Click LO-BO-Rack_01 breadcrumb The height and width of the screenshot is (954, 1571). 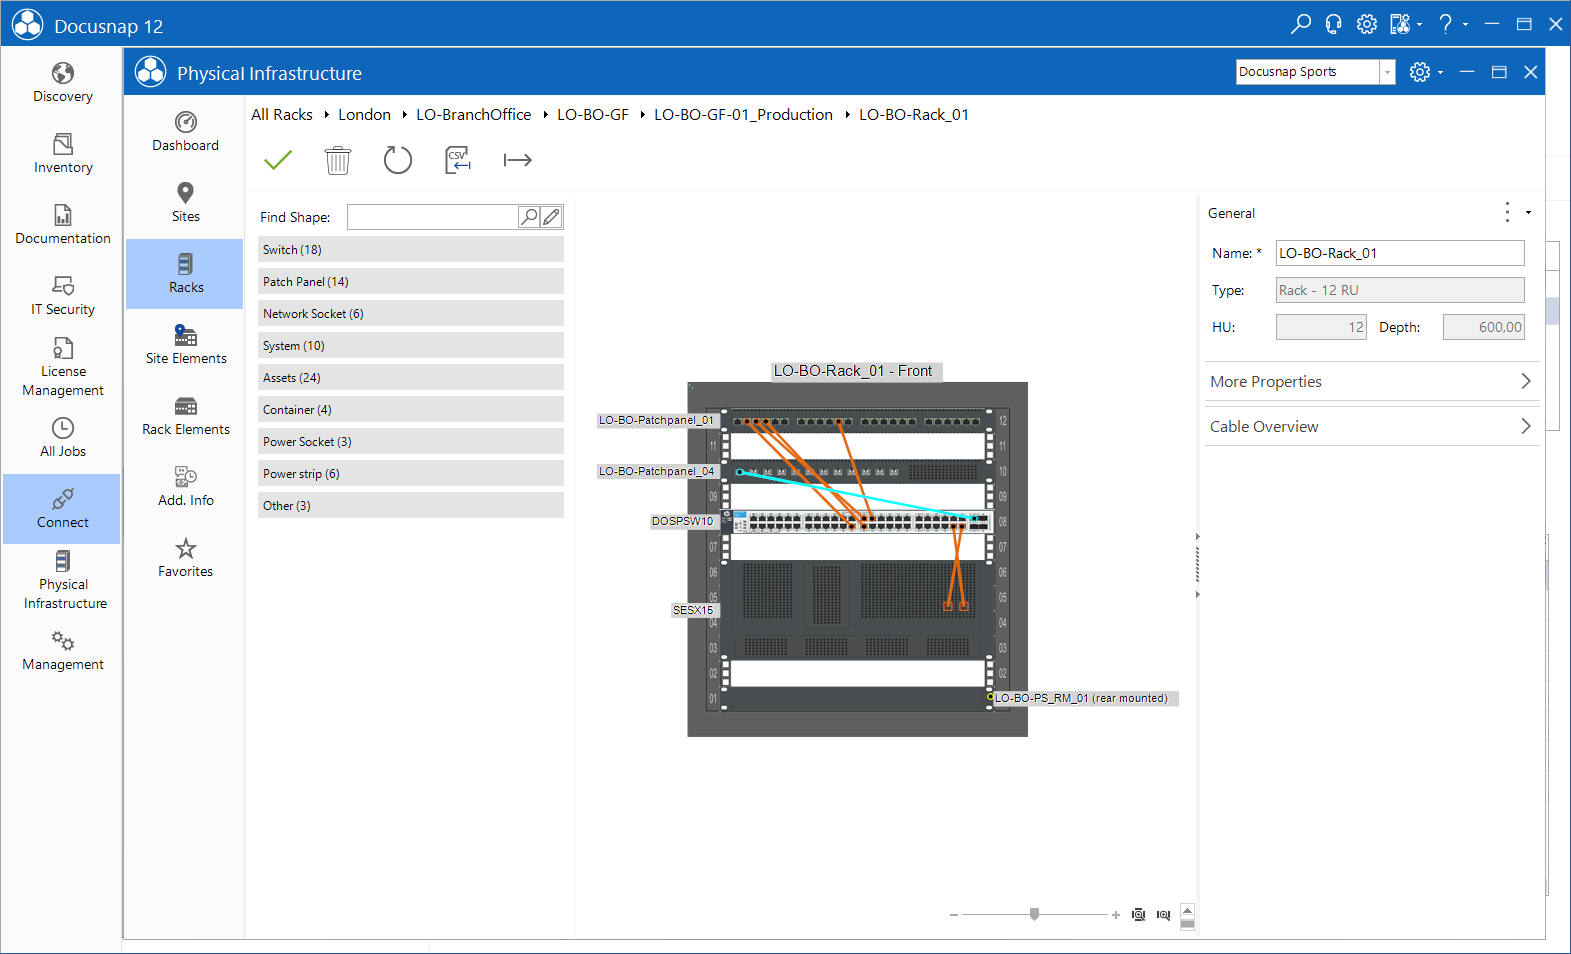pos(914,115)
